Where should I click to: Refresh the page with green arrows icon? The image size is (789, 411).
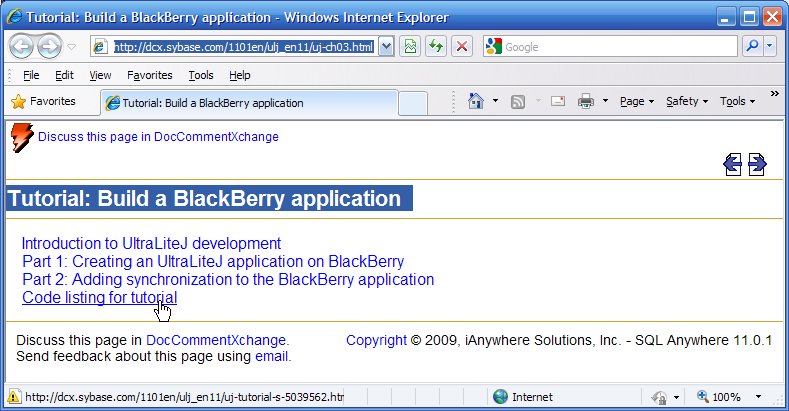tap(436, 47)
